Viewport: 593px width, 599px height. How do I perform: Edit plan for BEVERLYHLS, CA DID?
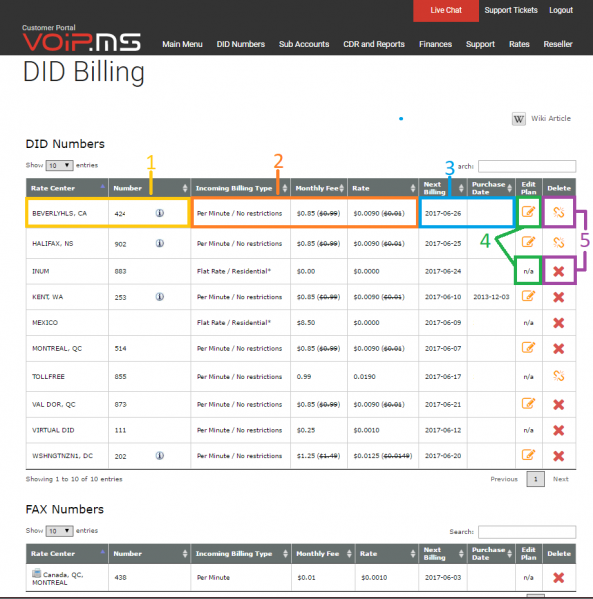[x=528, y=212]
